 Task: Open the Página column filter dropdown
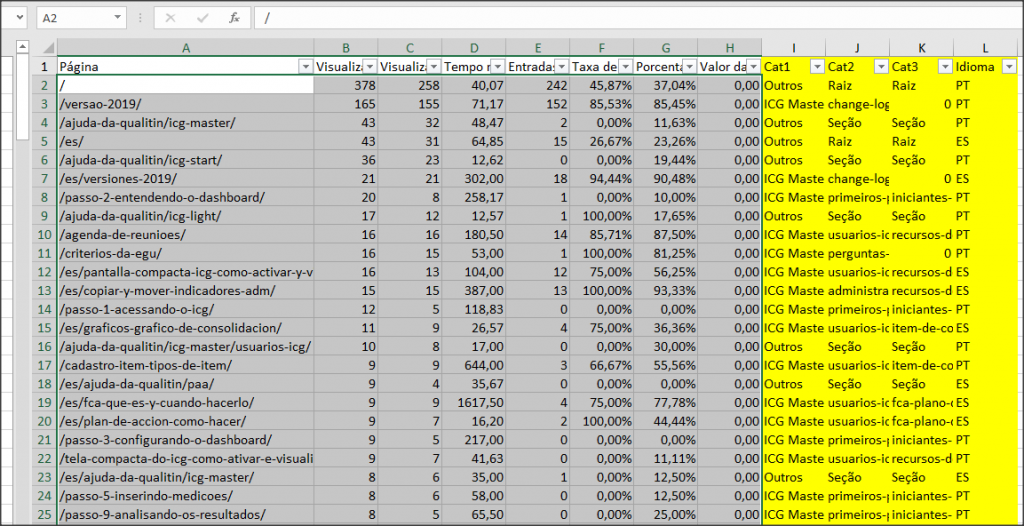(305, 67)
